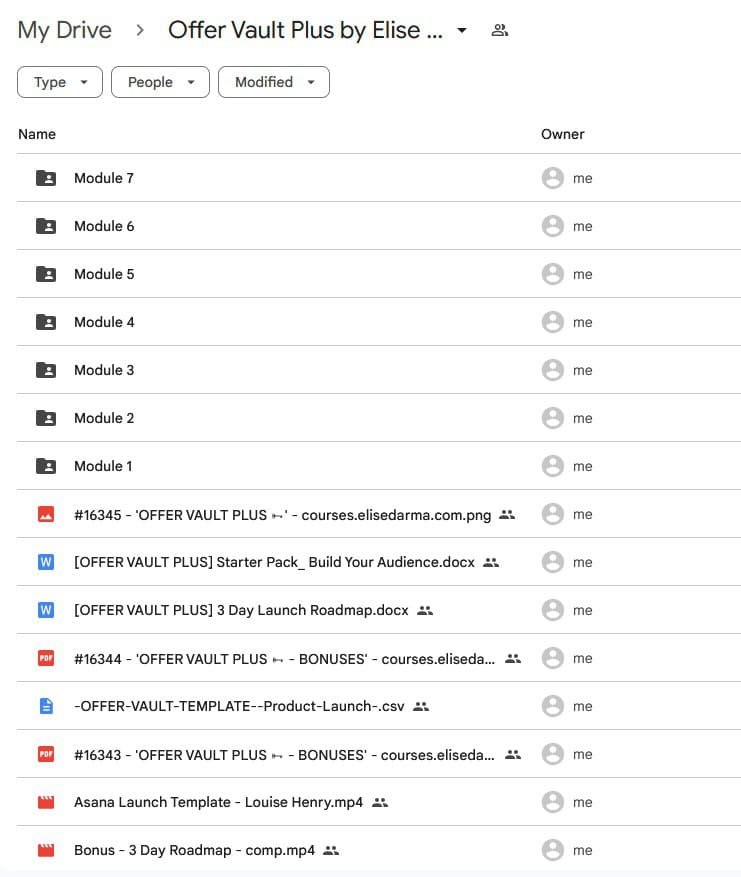Click the video icon for Bonus 3 Day Roadmap
Screen dimensions: 741x877
point(46,850)
